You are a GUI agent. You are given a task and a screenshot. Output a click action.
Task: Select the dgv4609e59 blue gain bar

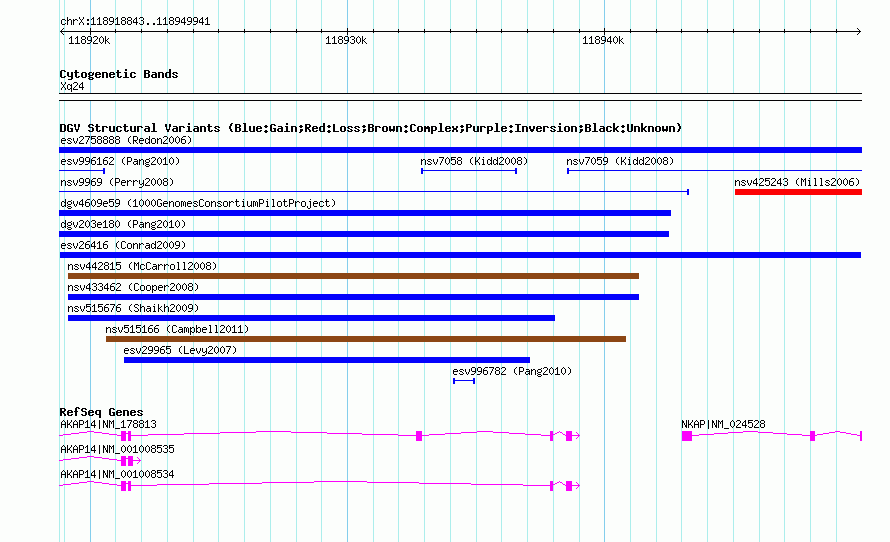pyautogui.click(x=365, y=213)
